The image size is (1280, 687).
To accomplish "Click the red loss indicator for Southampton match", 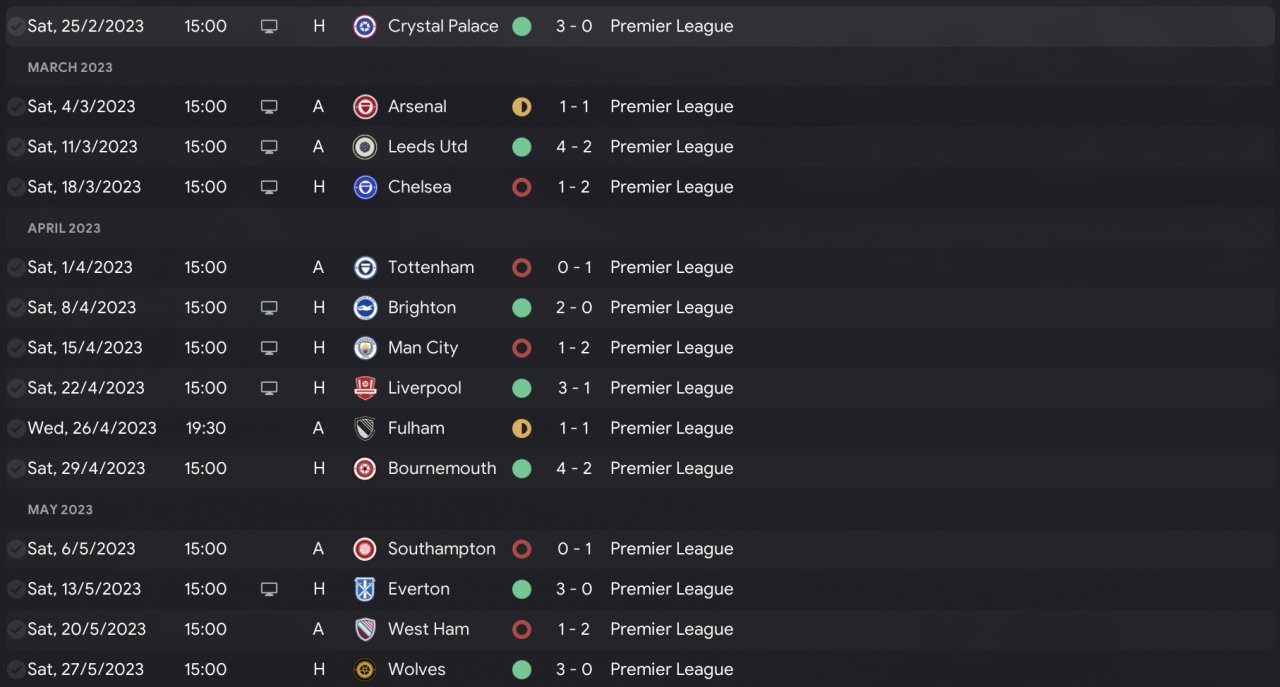I will tap(521, 549).
